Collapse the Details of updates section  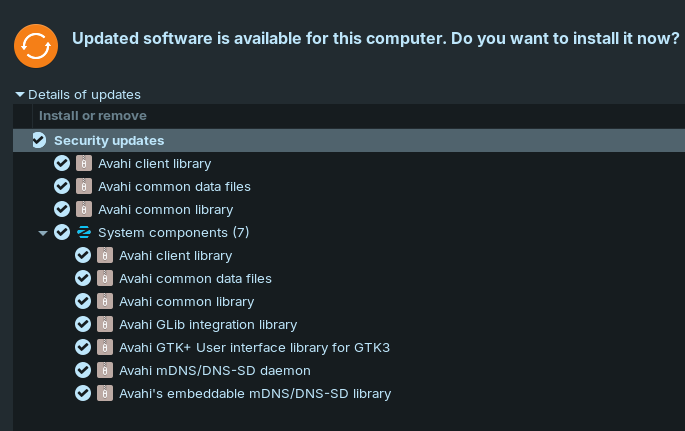20,95
